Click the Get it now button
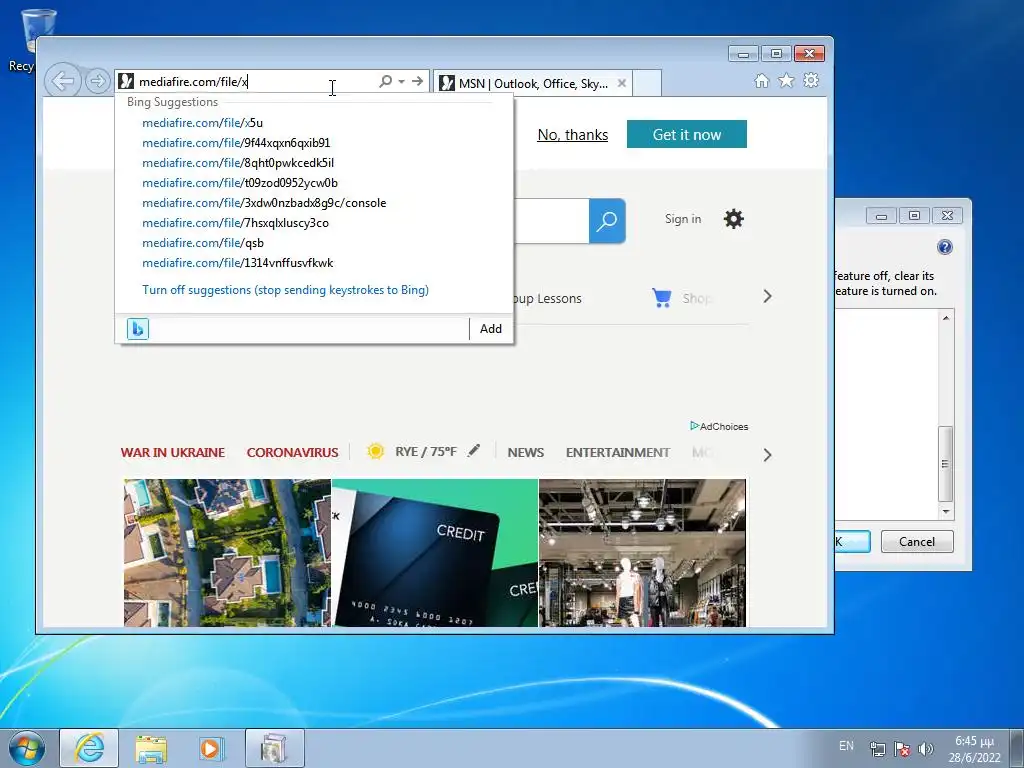 click(686, 134)
